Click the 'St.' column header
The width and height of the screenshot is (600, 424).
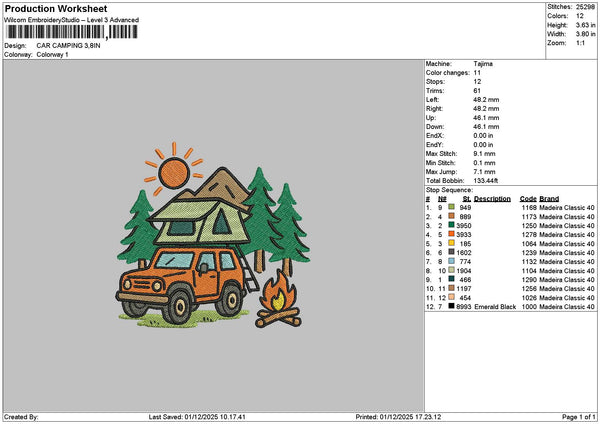click(x=467, y=199)
